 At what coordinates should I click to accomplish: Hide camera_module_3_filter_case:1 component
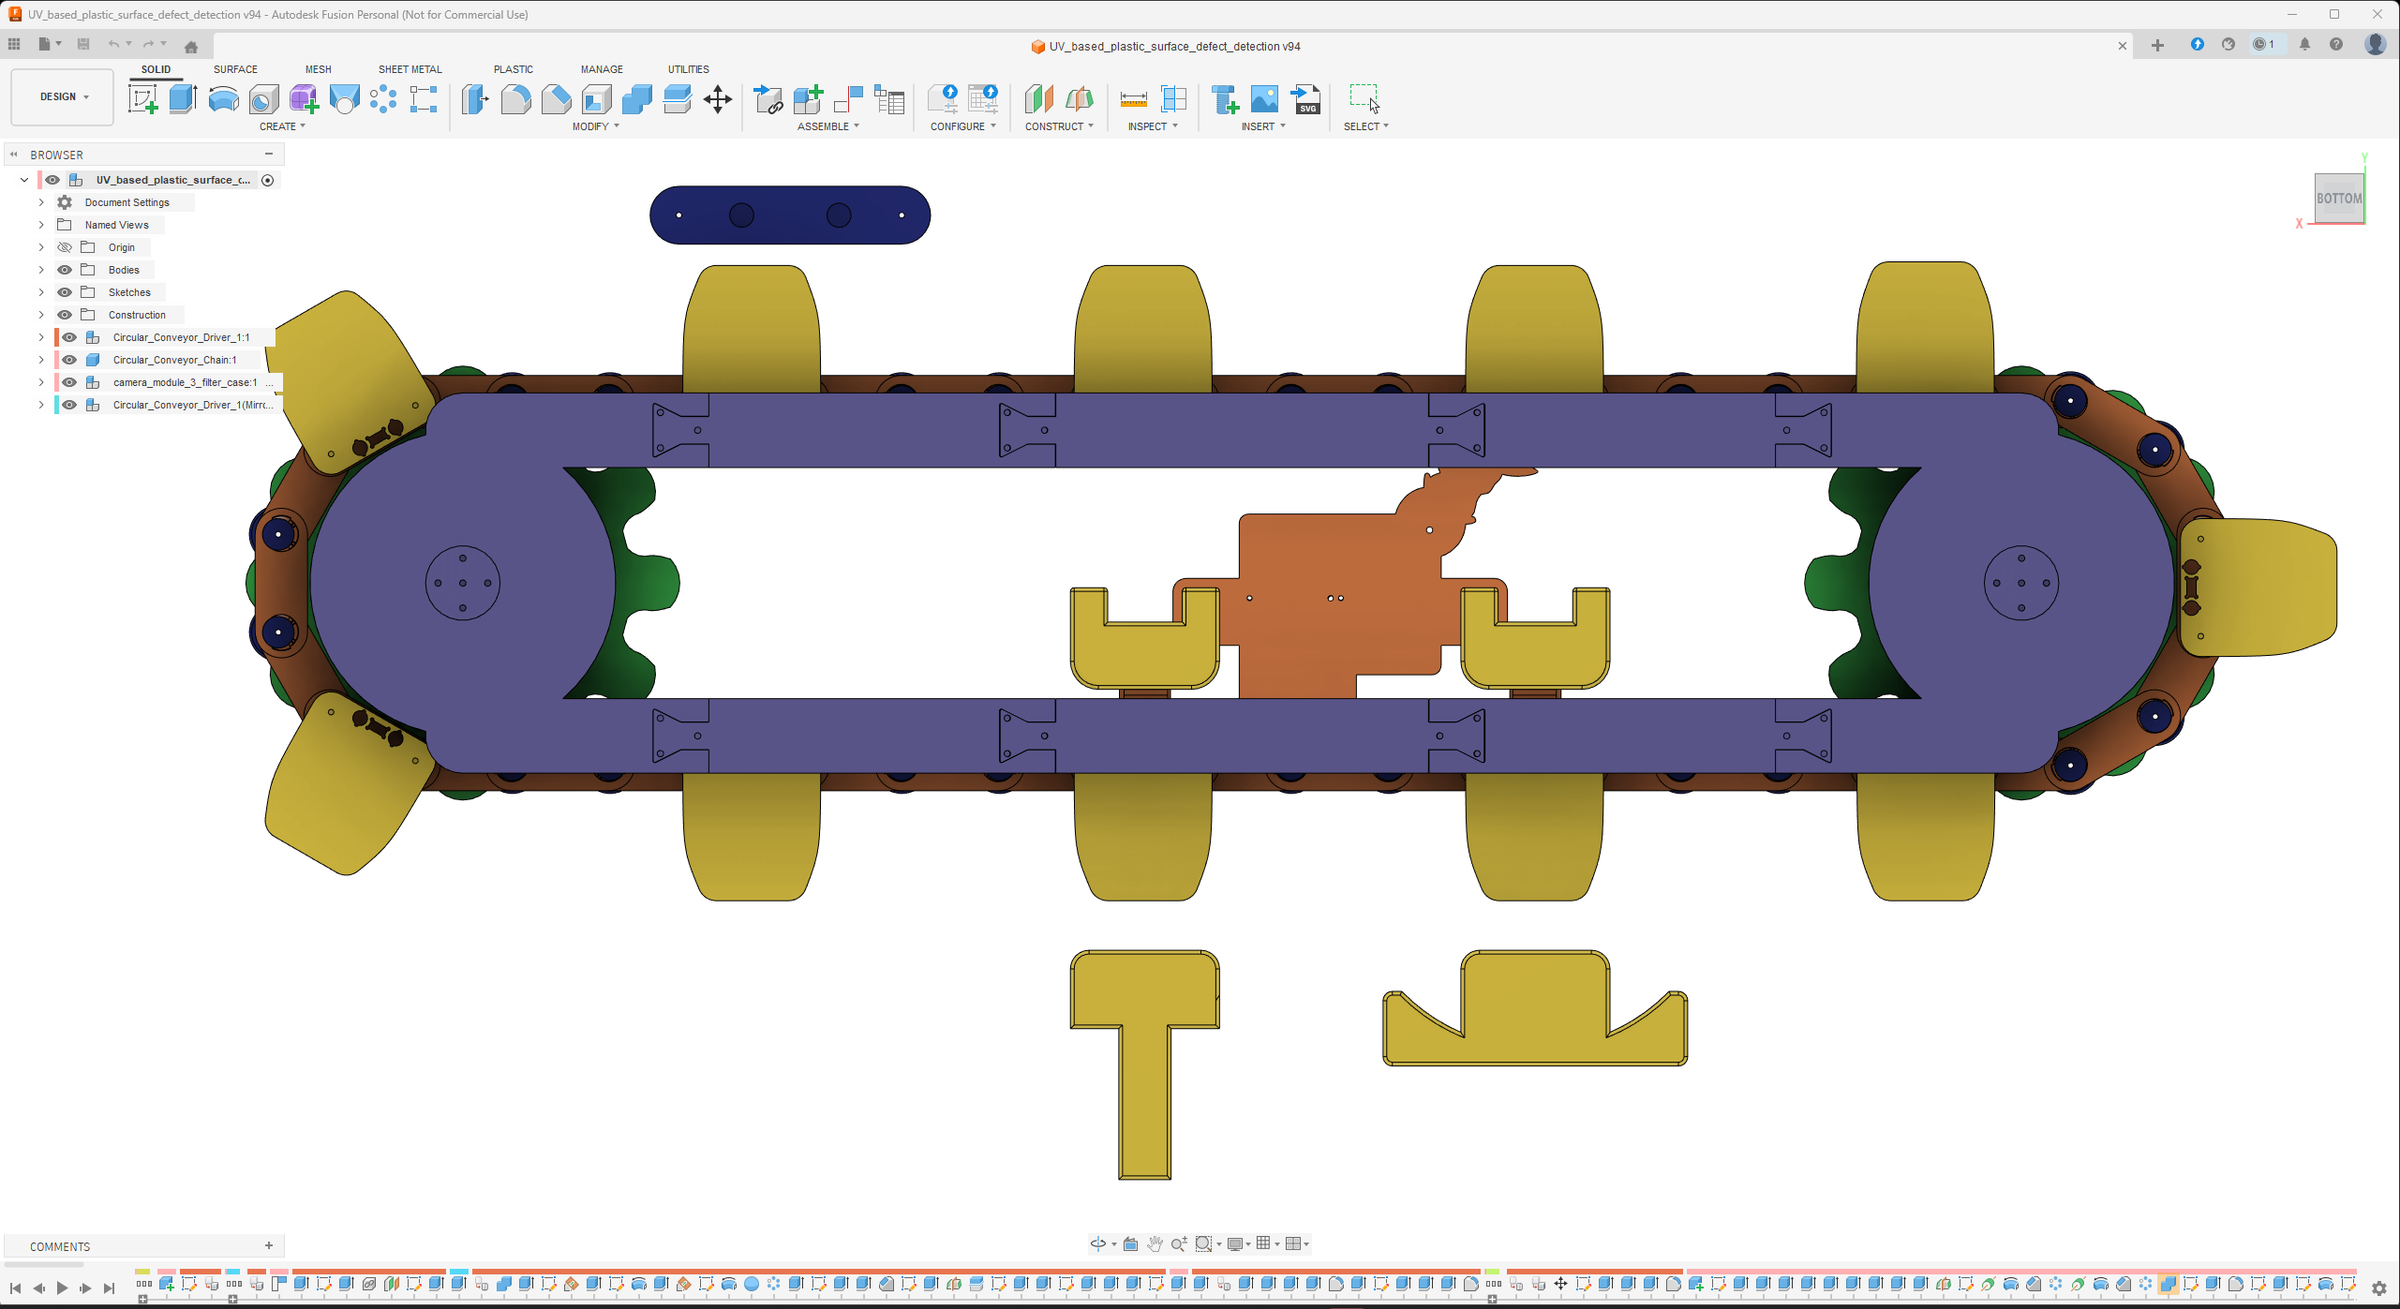pos(69,382)
